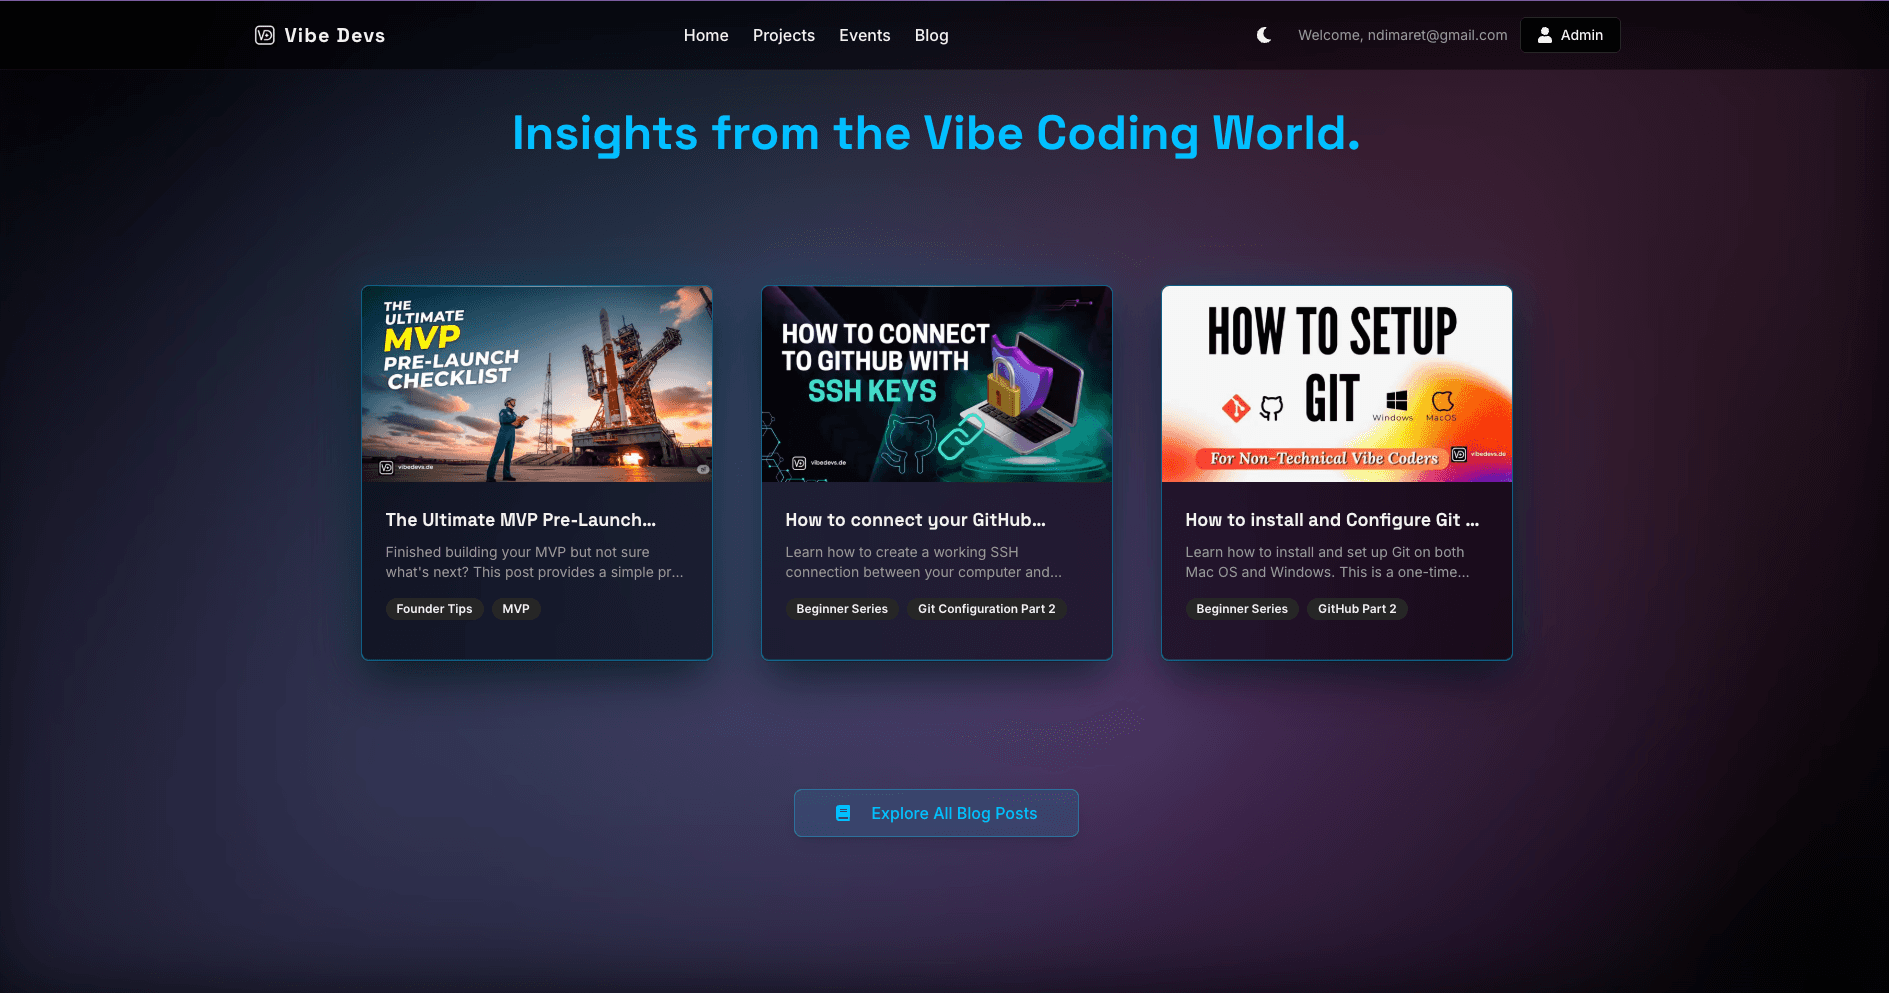This screenshot has width=1889, height=993.
Task: Click the small circular badge on the MVP card image
Action: point(703,467)
